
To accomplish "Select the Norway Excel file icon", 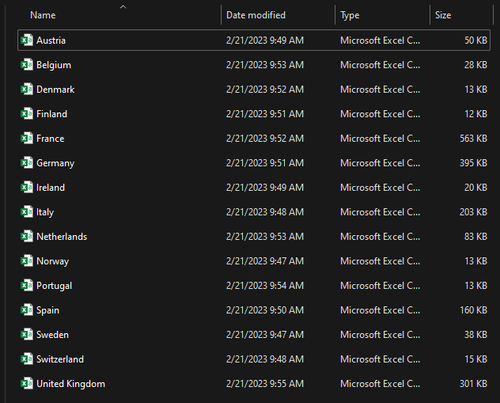I will pos(27,261).
